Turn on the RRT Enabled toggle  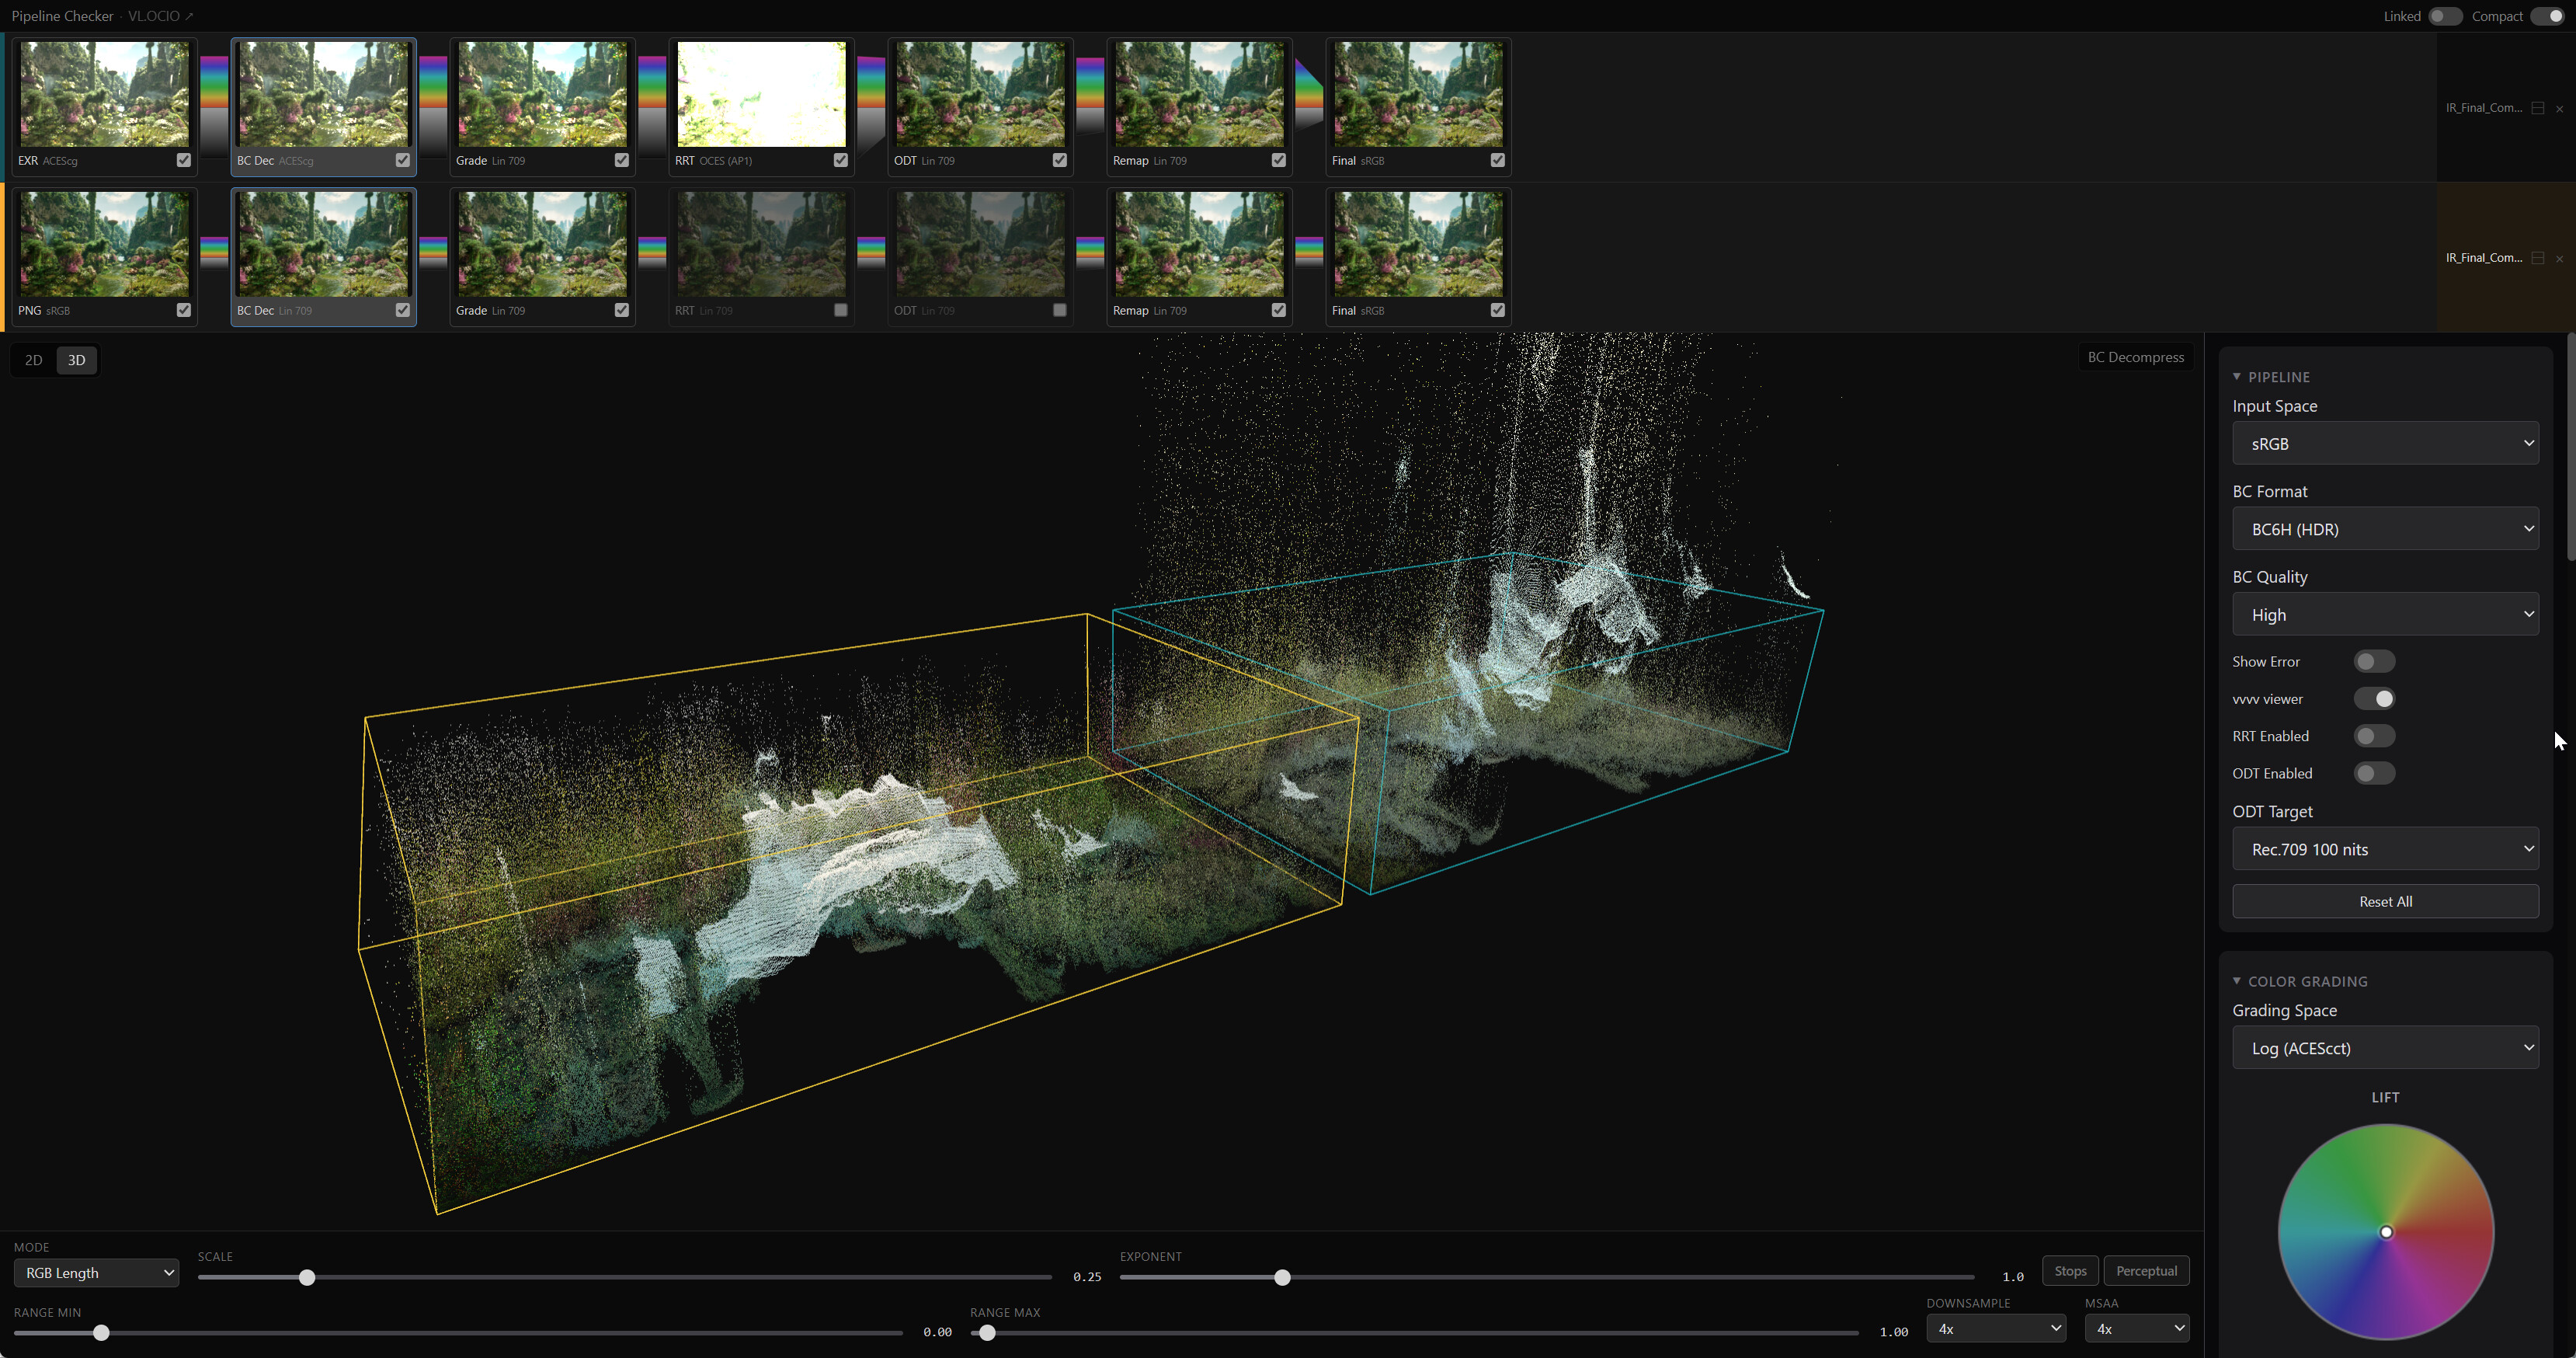coord(2373,736)
